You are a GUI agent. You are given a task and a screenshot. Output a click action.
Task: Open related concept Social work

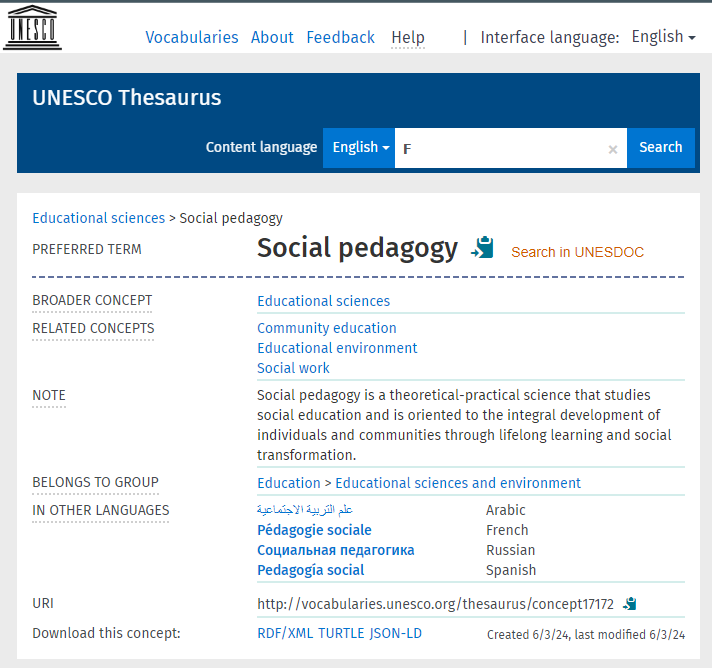(x=293, y=368)
